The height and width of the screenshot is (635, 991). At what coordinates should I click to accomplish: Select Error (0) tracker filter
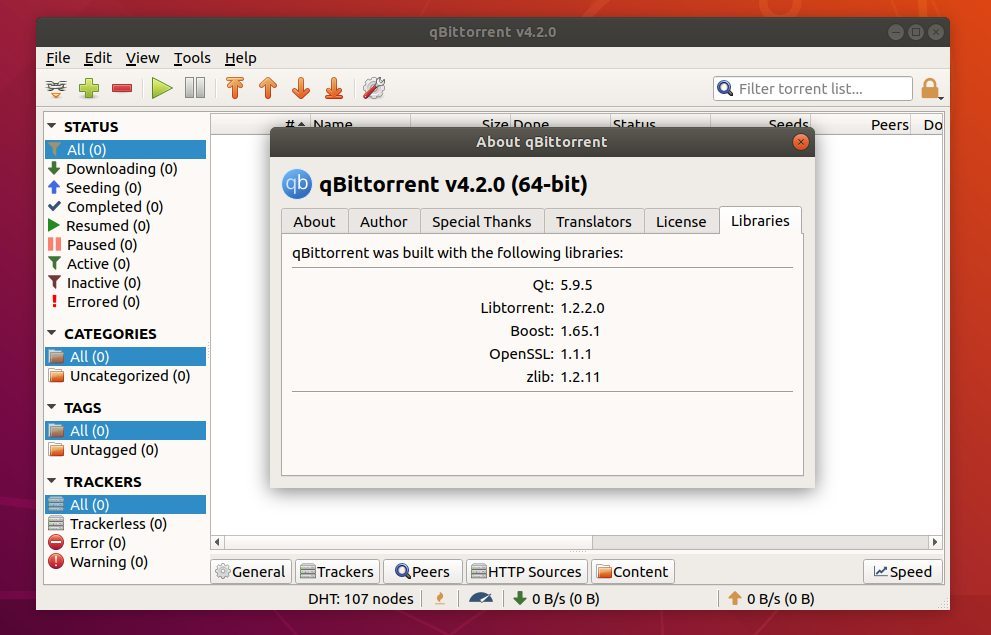[125, 543]
